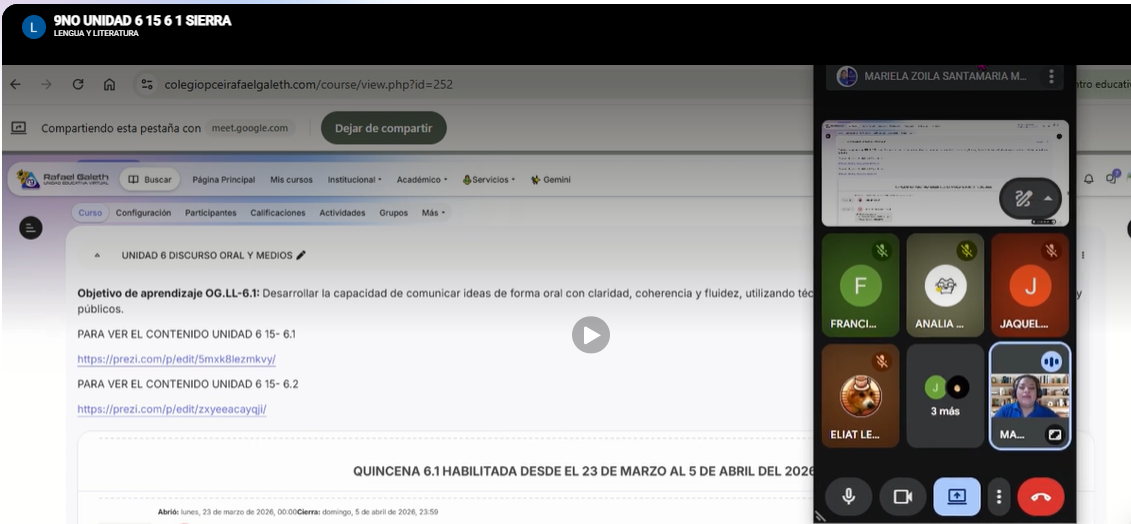Click the Dejar de compartir button
The width and height of the screenshot is (1131, 524).
[x=383, y=128]
